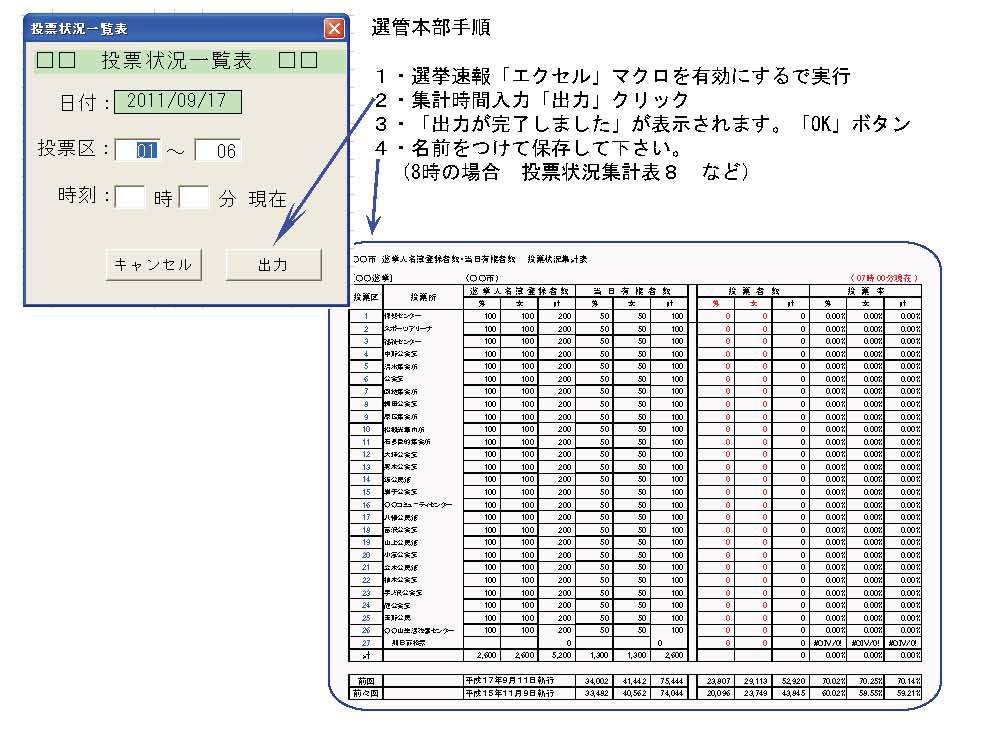Click the empty 時 (hour) input box
The image size is (993, 732).
(x=130, y=198)
